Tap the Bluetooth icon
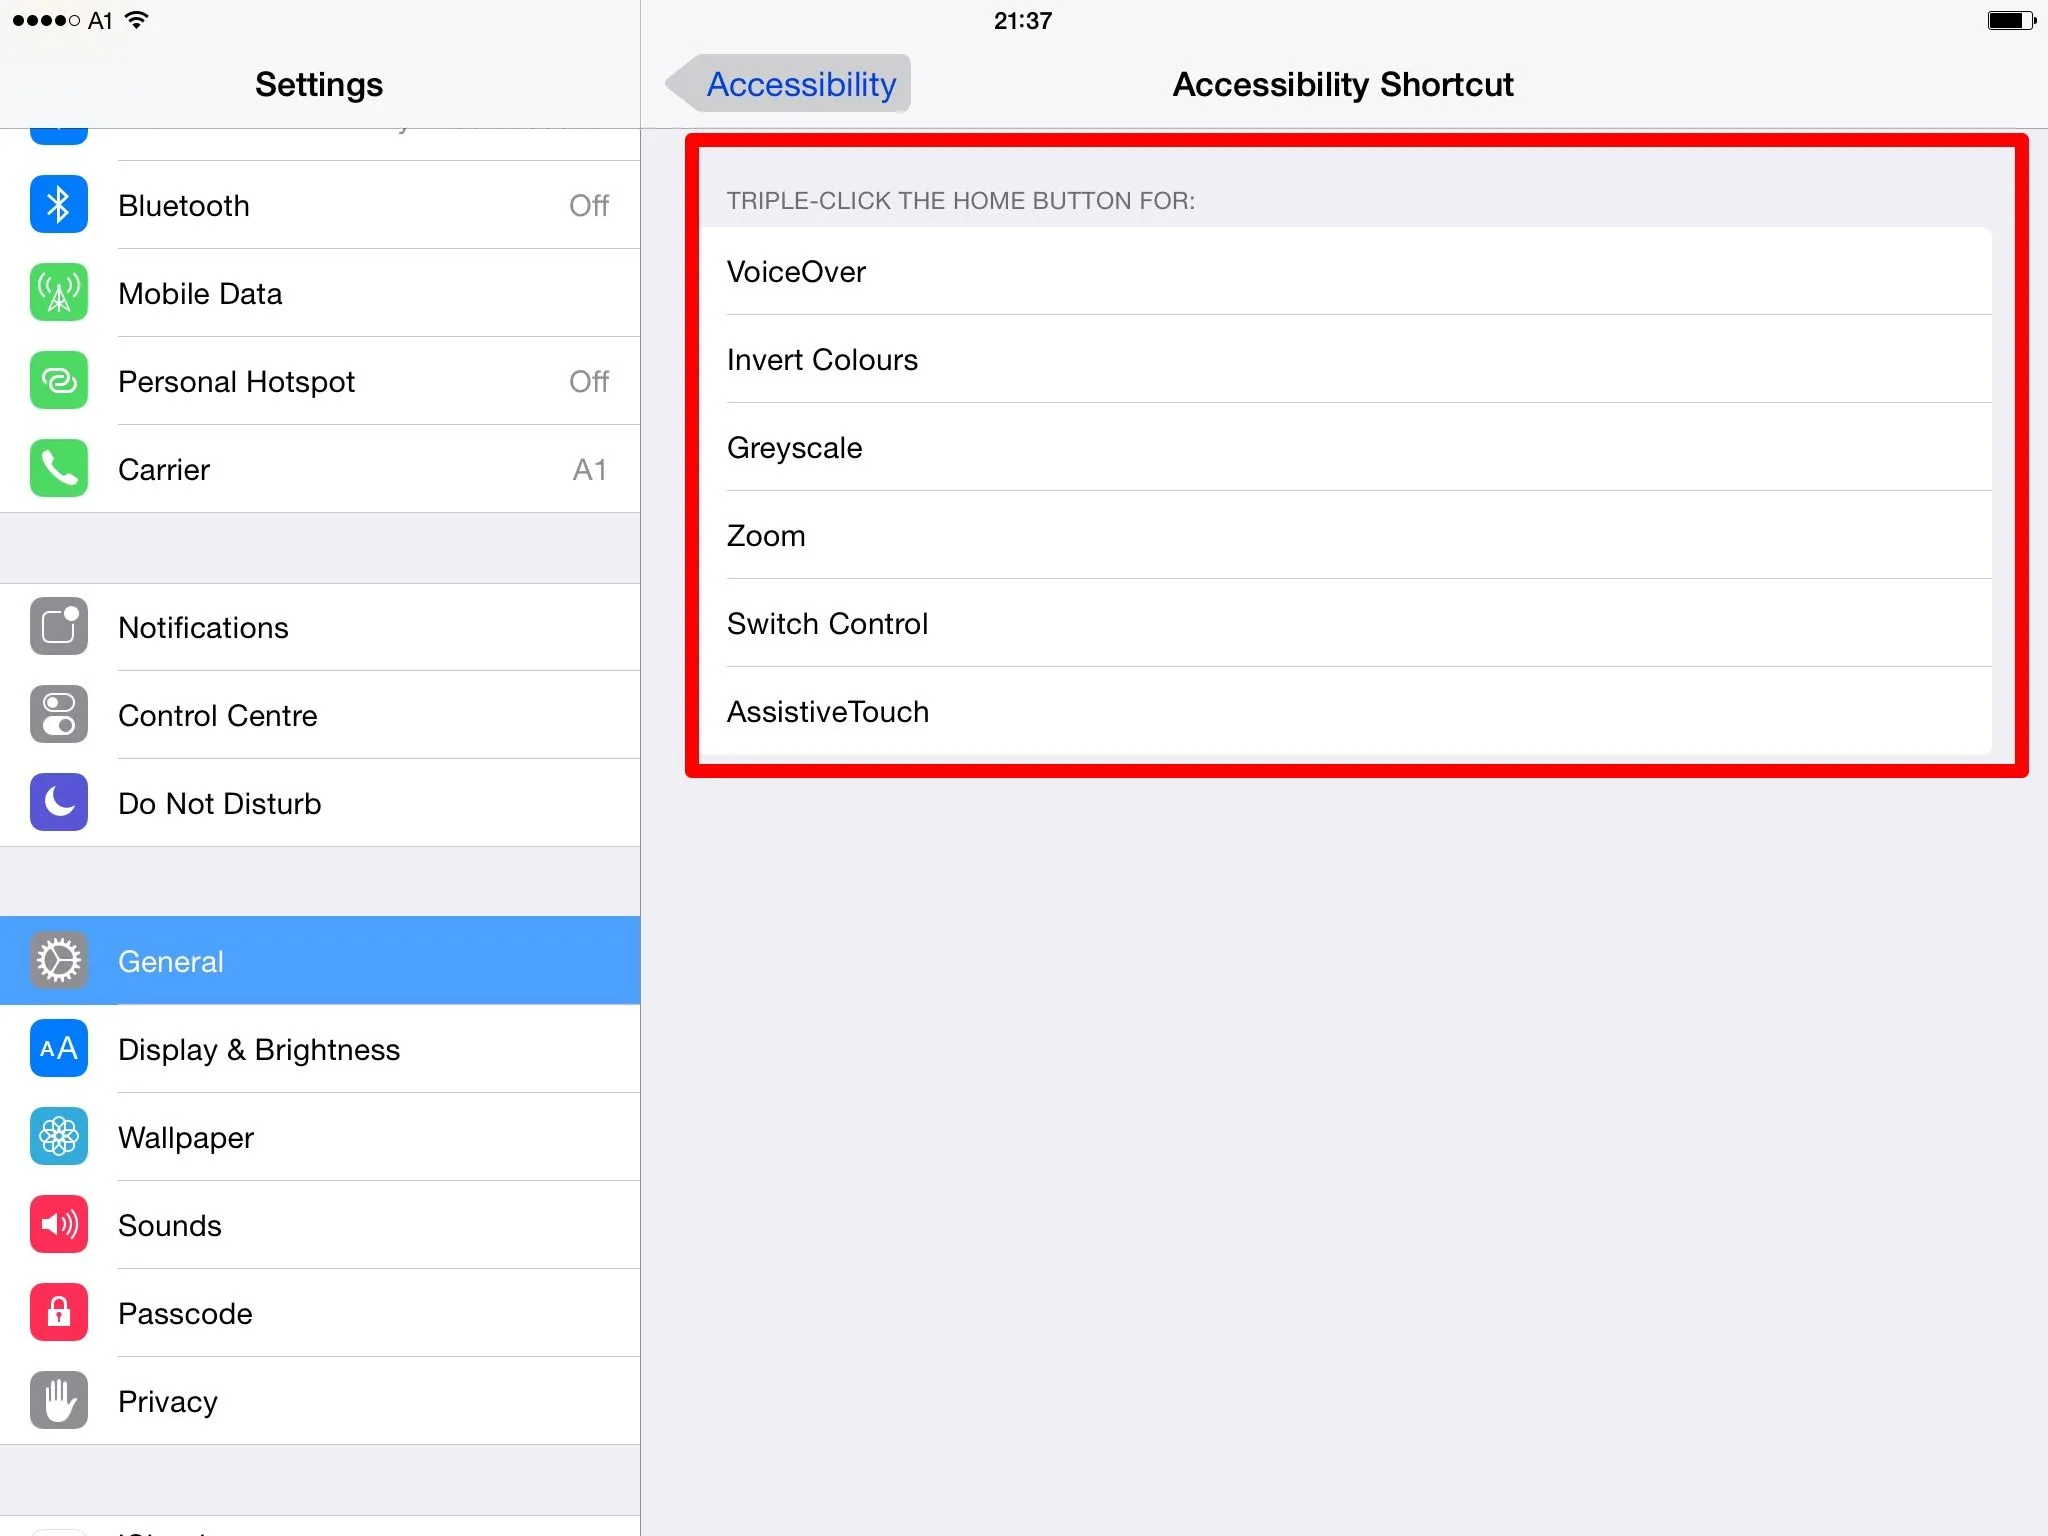Screen dimensions: 2048x1536 [x=59, y=205]
